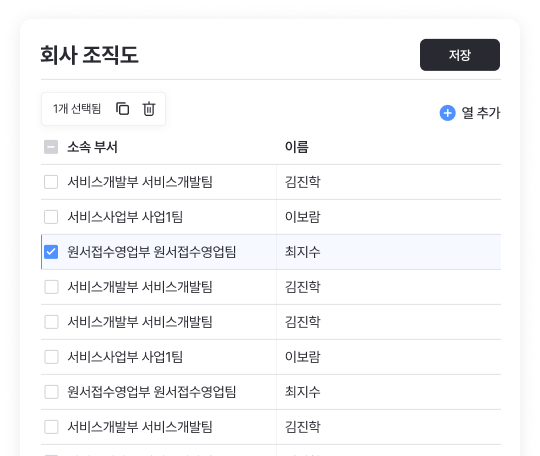Check the first 서비스사업부 사업1팀 checkbox

click(51, 217)
